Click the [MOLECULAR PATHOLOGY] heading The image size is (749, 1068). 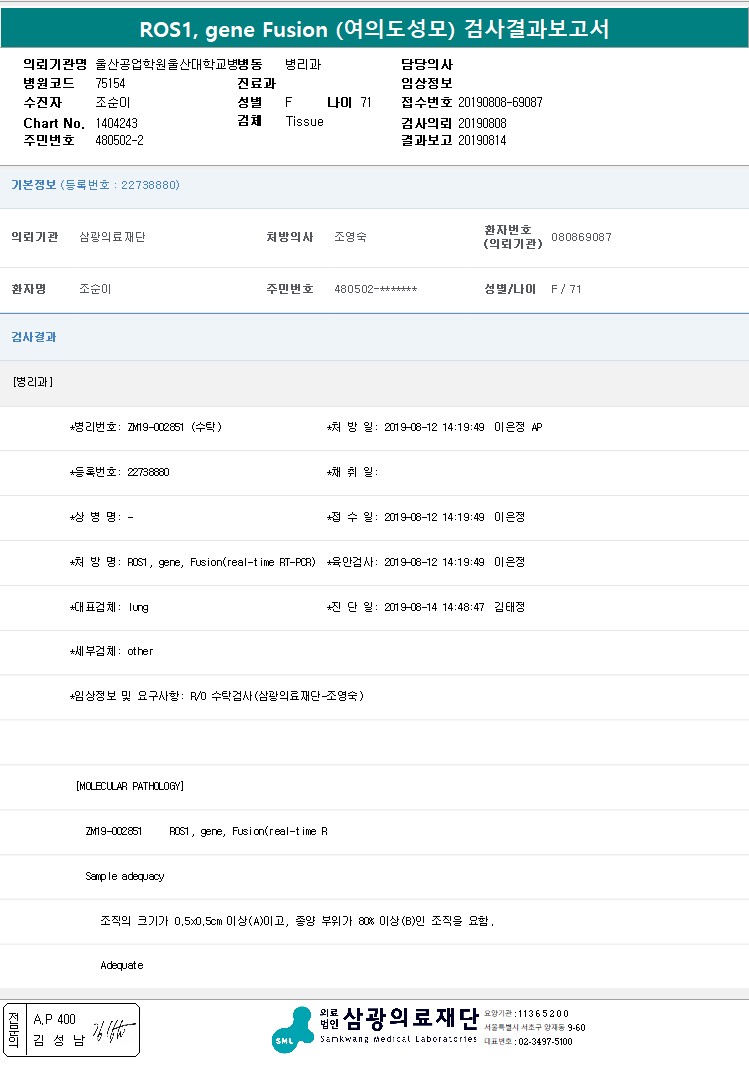[129, 786]
